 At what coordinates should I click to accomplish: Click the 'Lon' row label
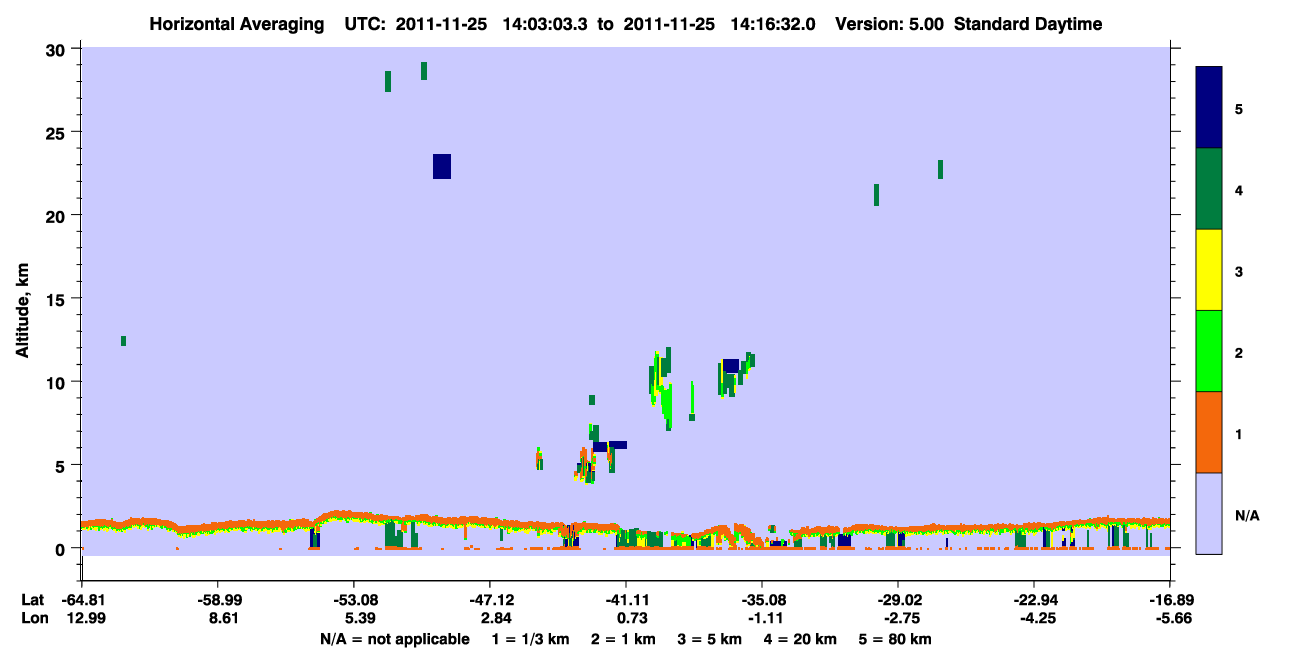(33, 618)
